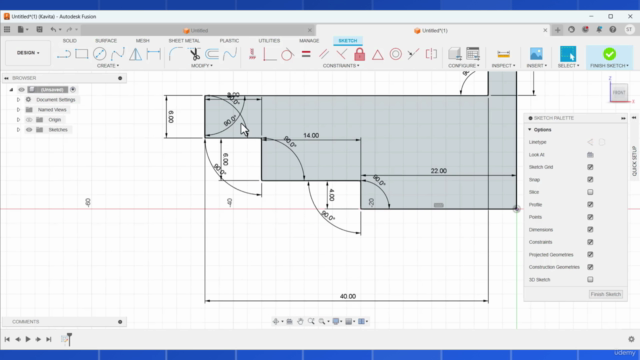Choose the Center Diameter Circle tool
Screen dimensions: 640x360
tap(100, 54)
